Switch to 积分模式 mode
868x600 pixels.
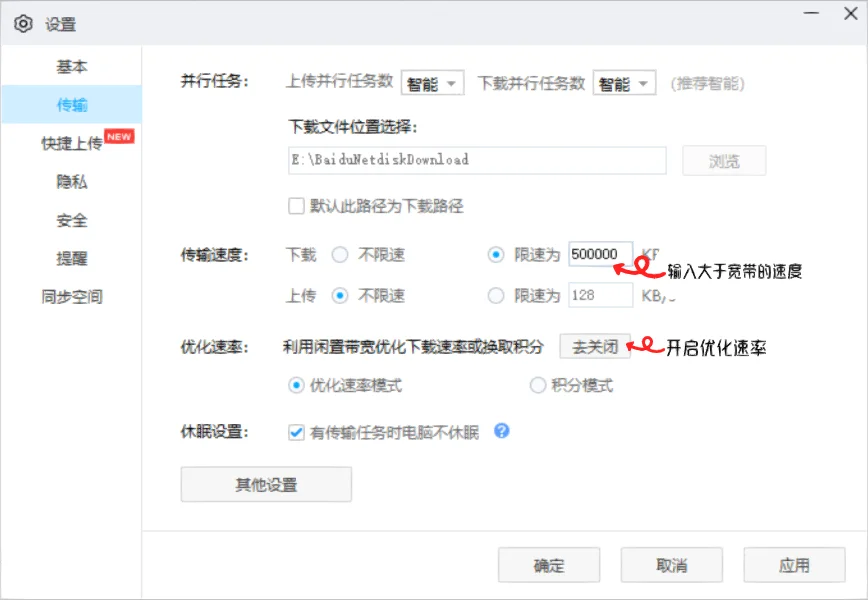tap(538, 385)
